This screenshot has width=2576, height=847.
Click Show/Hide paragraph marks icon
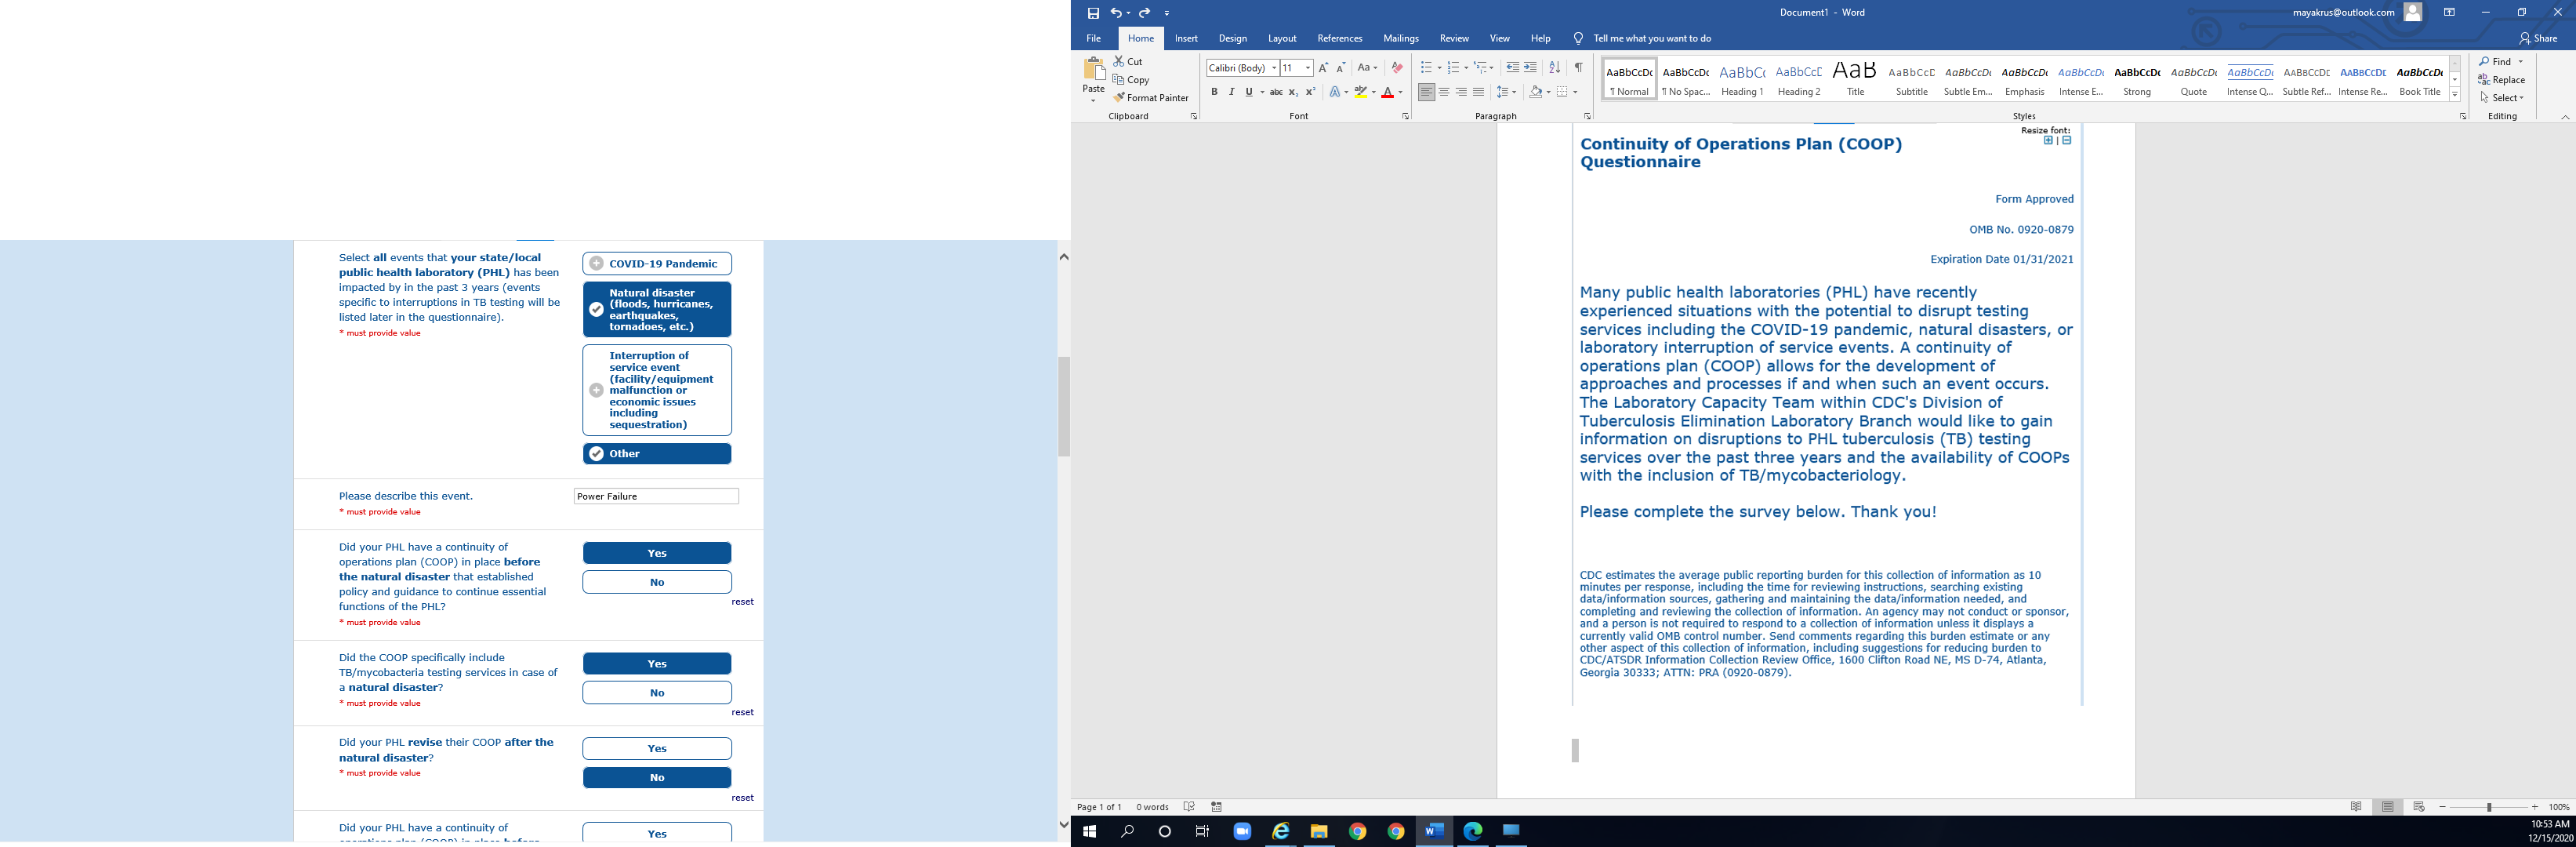coord(1578,68)
